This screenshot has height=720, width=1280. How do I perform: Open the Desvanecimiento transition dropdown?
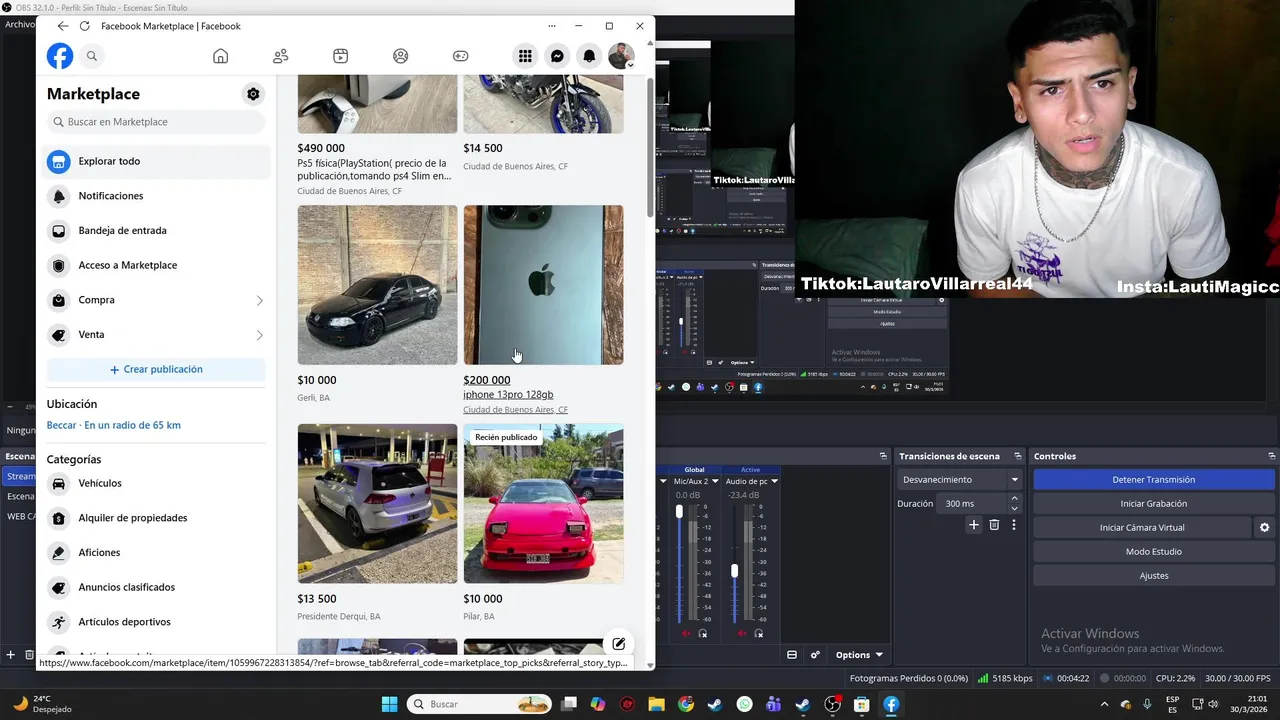point(958,480)
